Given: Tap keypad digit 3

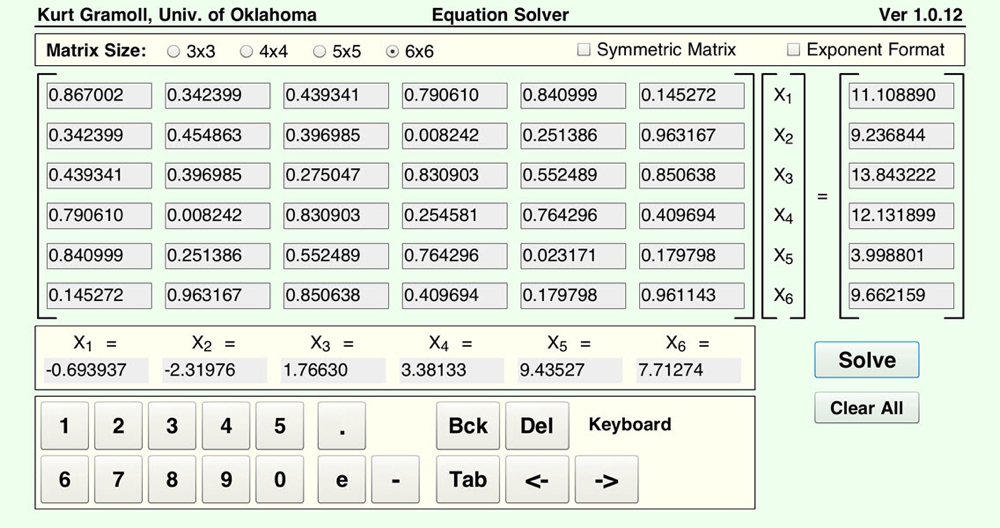Looking at the screenshot, I should tap(172, 425).
